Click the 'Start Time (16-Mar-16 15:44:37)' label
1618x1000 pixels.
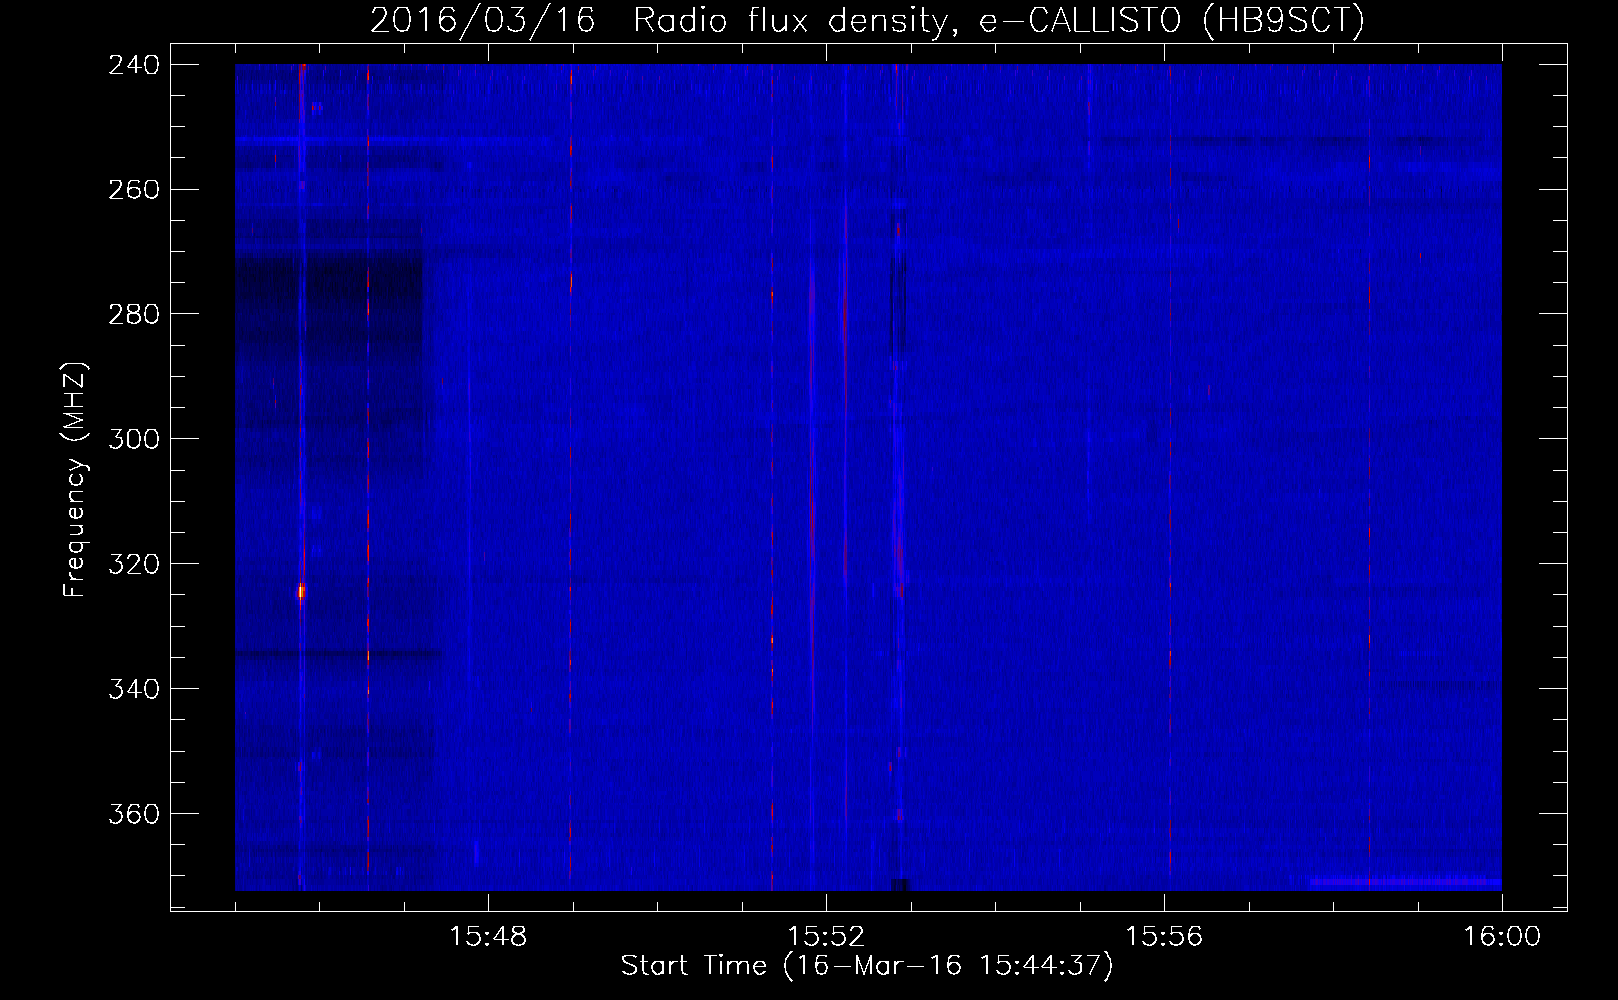867,966
